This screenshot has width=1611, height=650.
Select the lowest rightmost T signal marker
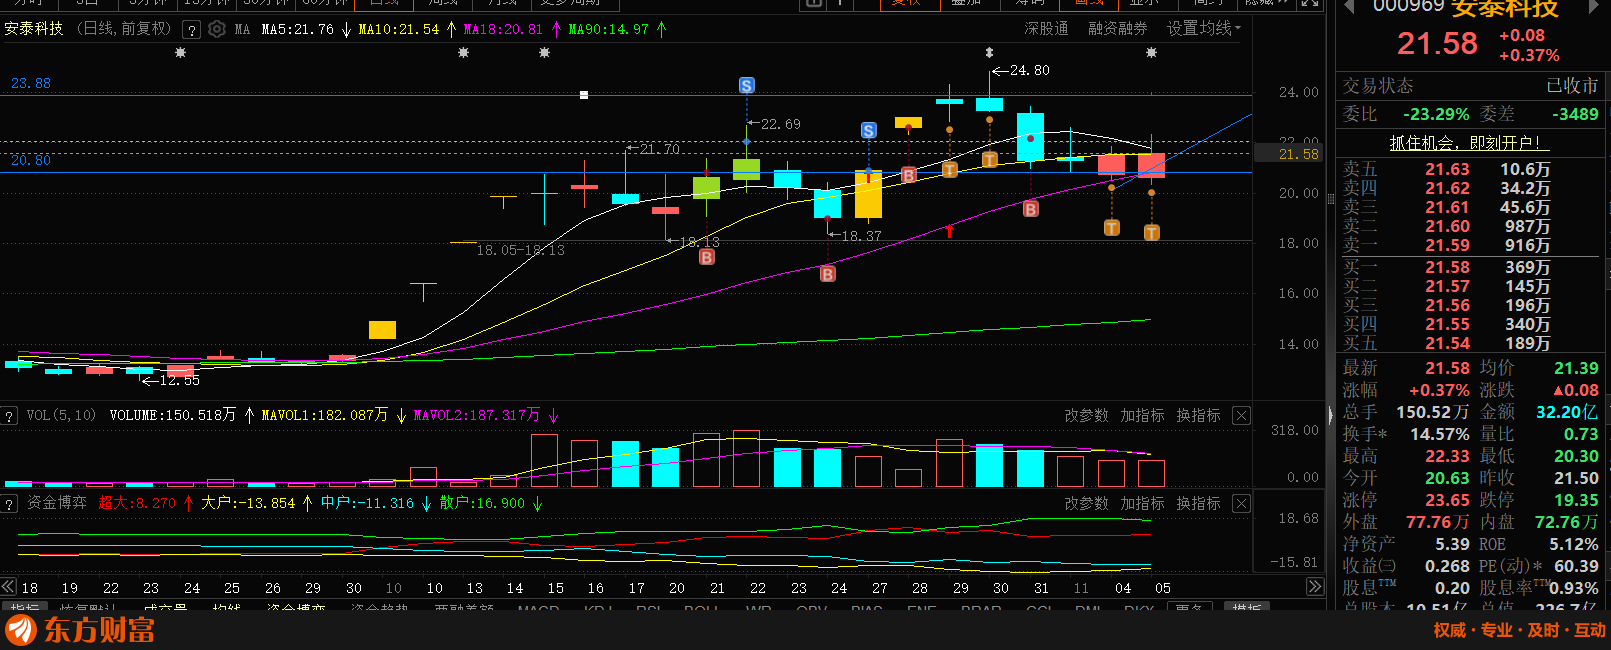coord(1151,233)
